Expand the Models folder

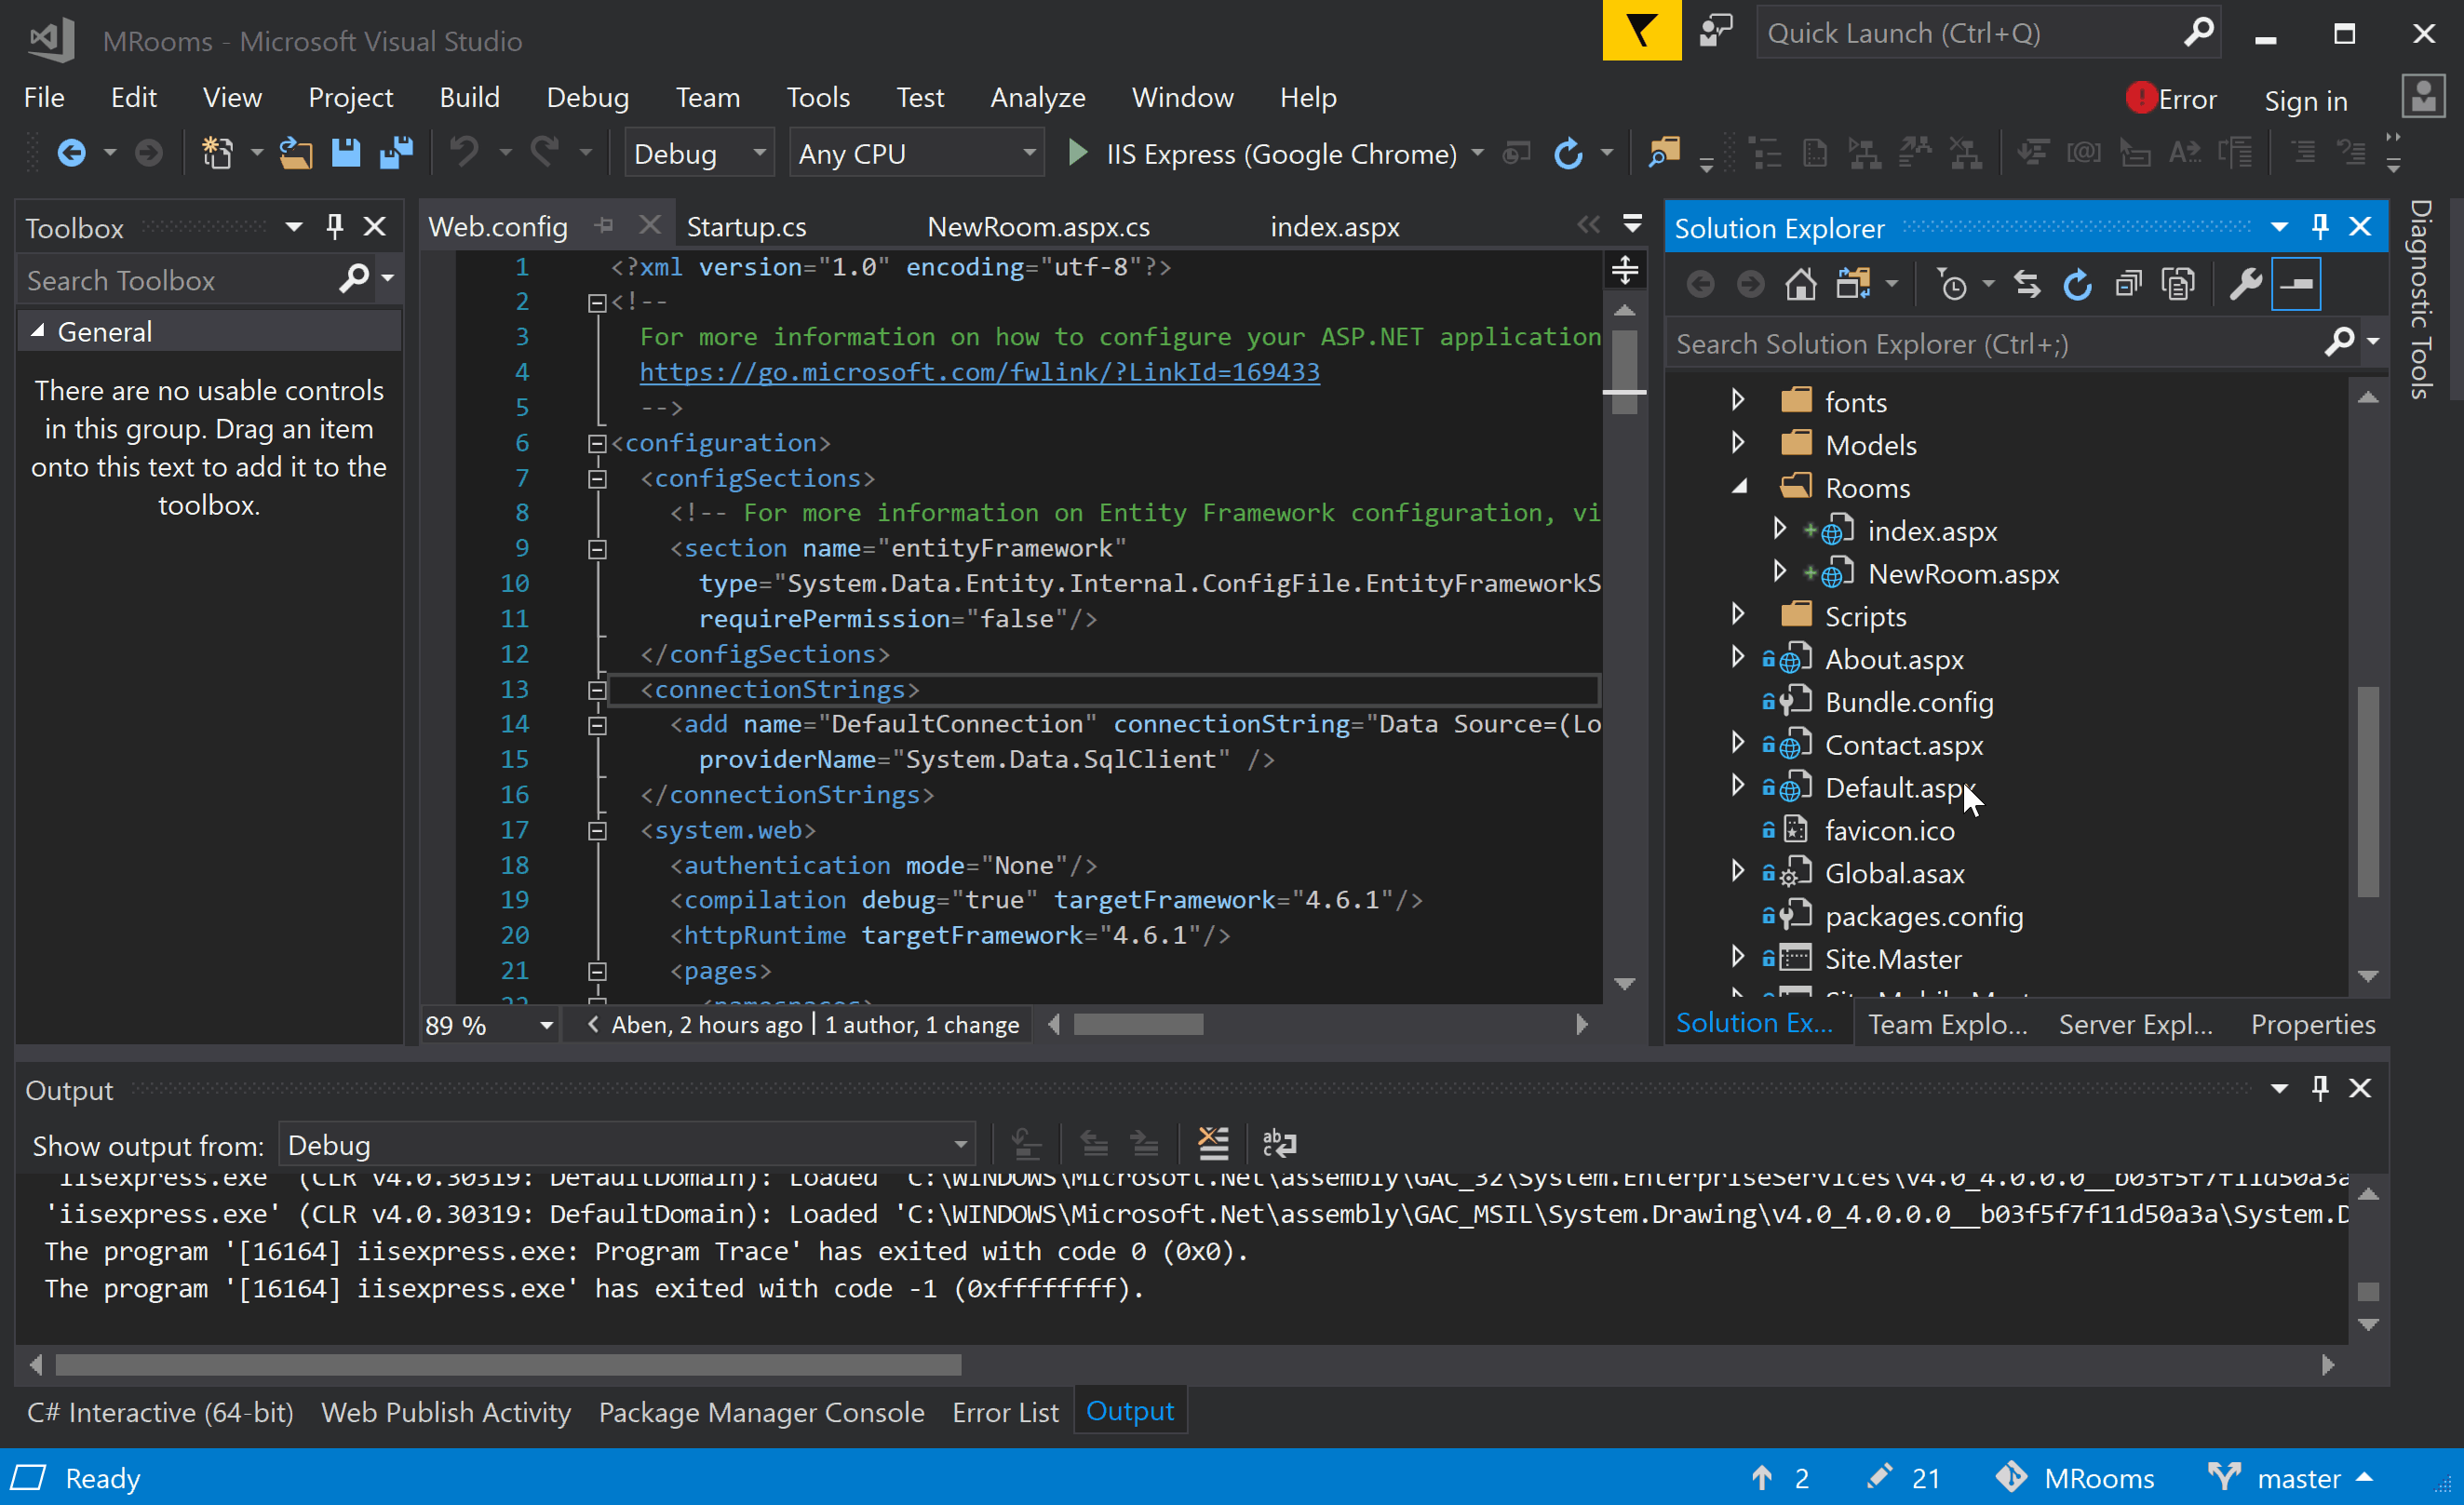[x=1738, y=444]
